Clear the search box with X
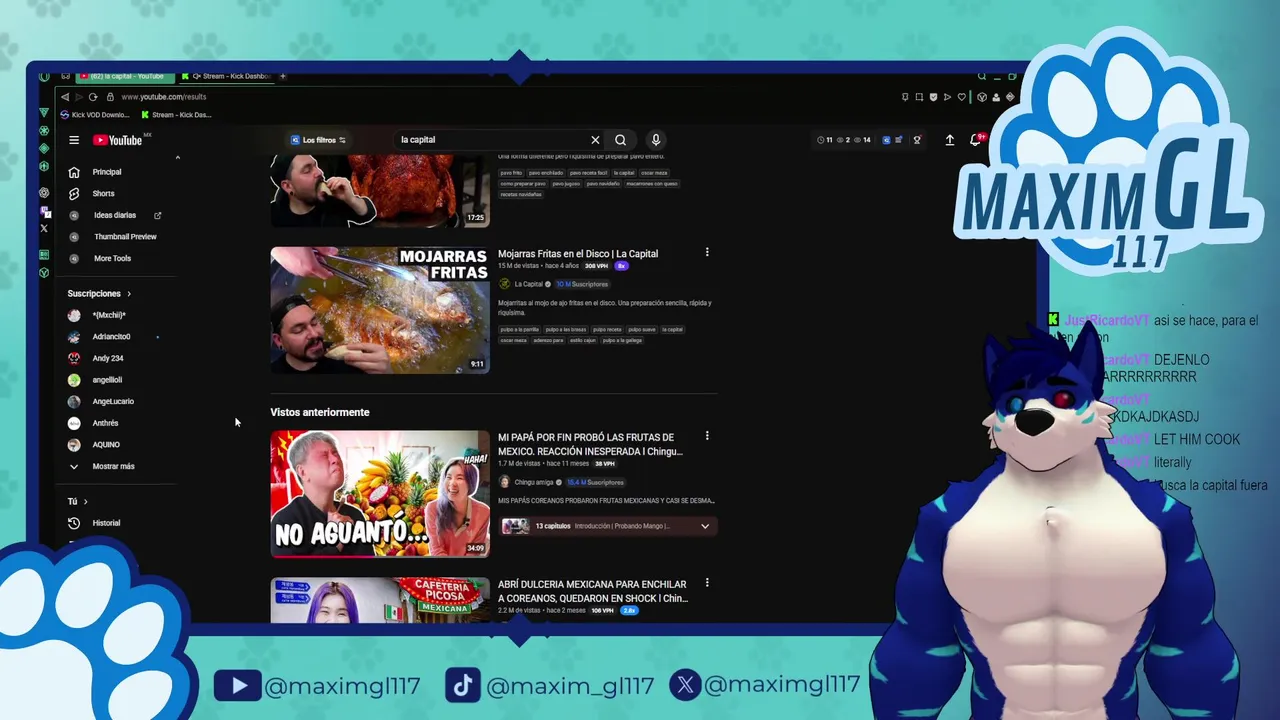Viewport: 1280px width, 720px height. (x=595, y=140)
